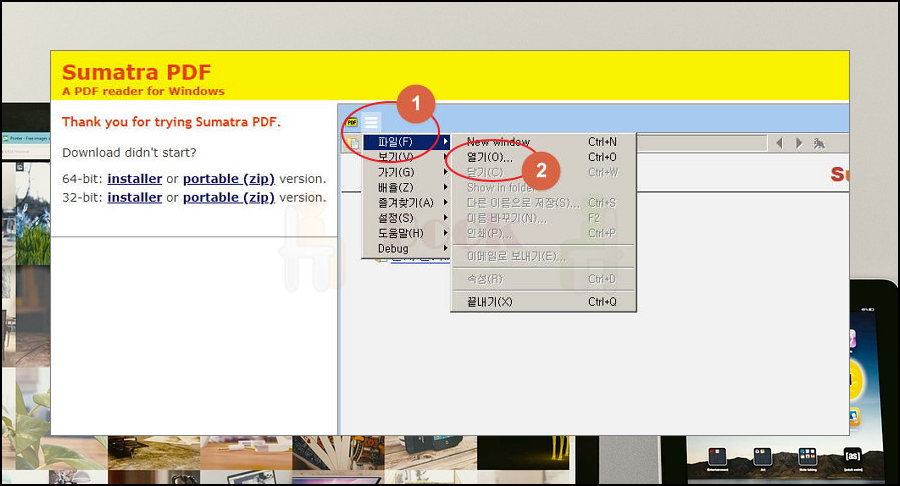Click 이메일로 보내기(E)... entry

543,256
